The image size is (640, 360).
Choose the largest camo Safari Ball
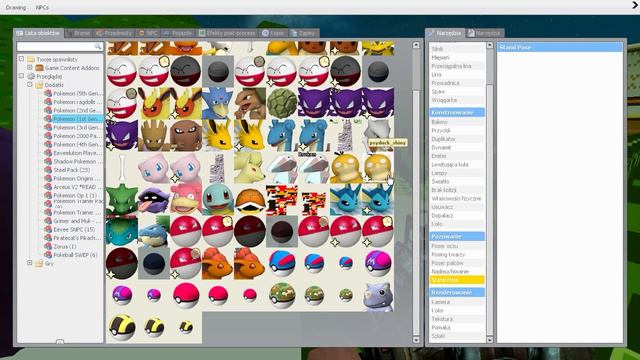click(282, 296)
